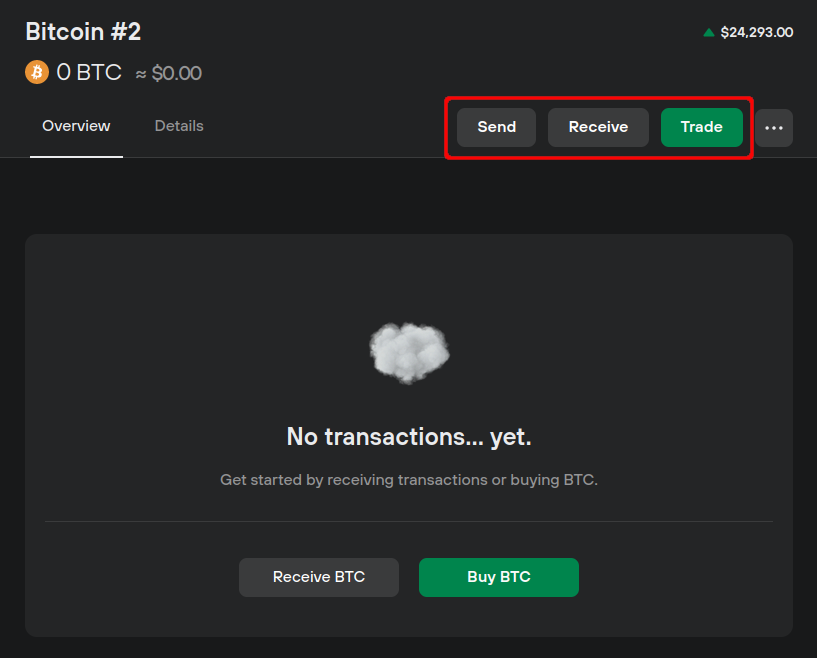The width and height of the screenshot is (817, 658).
Task: Click the 0 BTC balance text
Action: [89, 72]
